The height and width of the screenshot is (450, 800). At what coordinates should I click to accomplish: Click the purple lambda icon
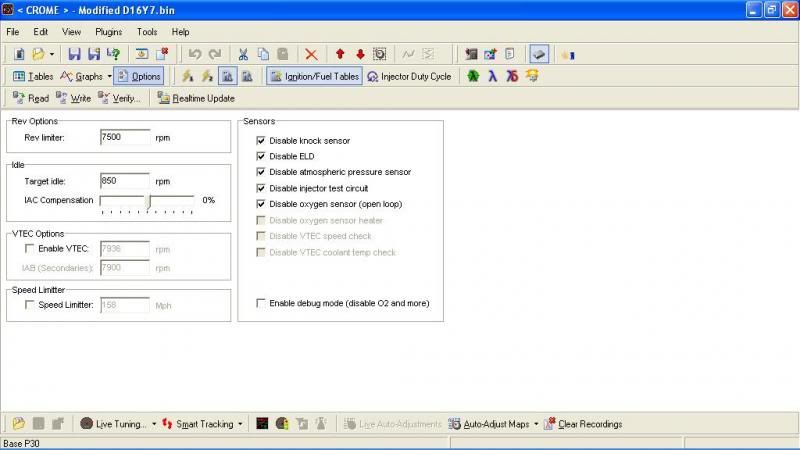coord(493,76)
